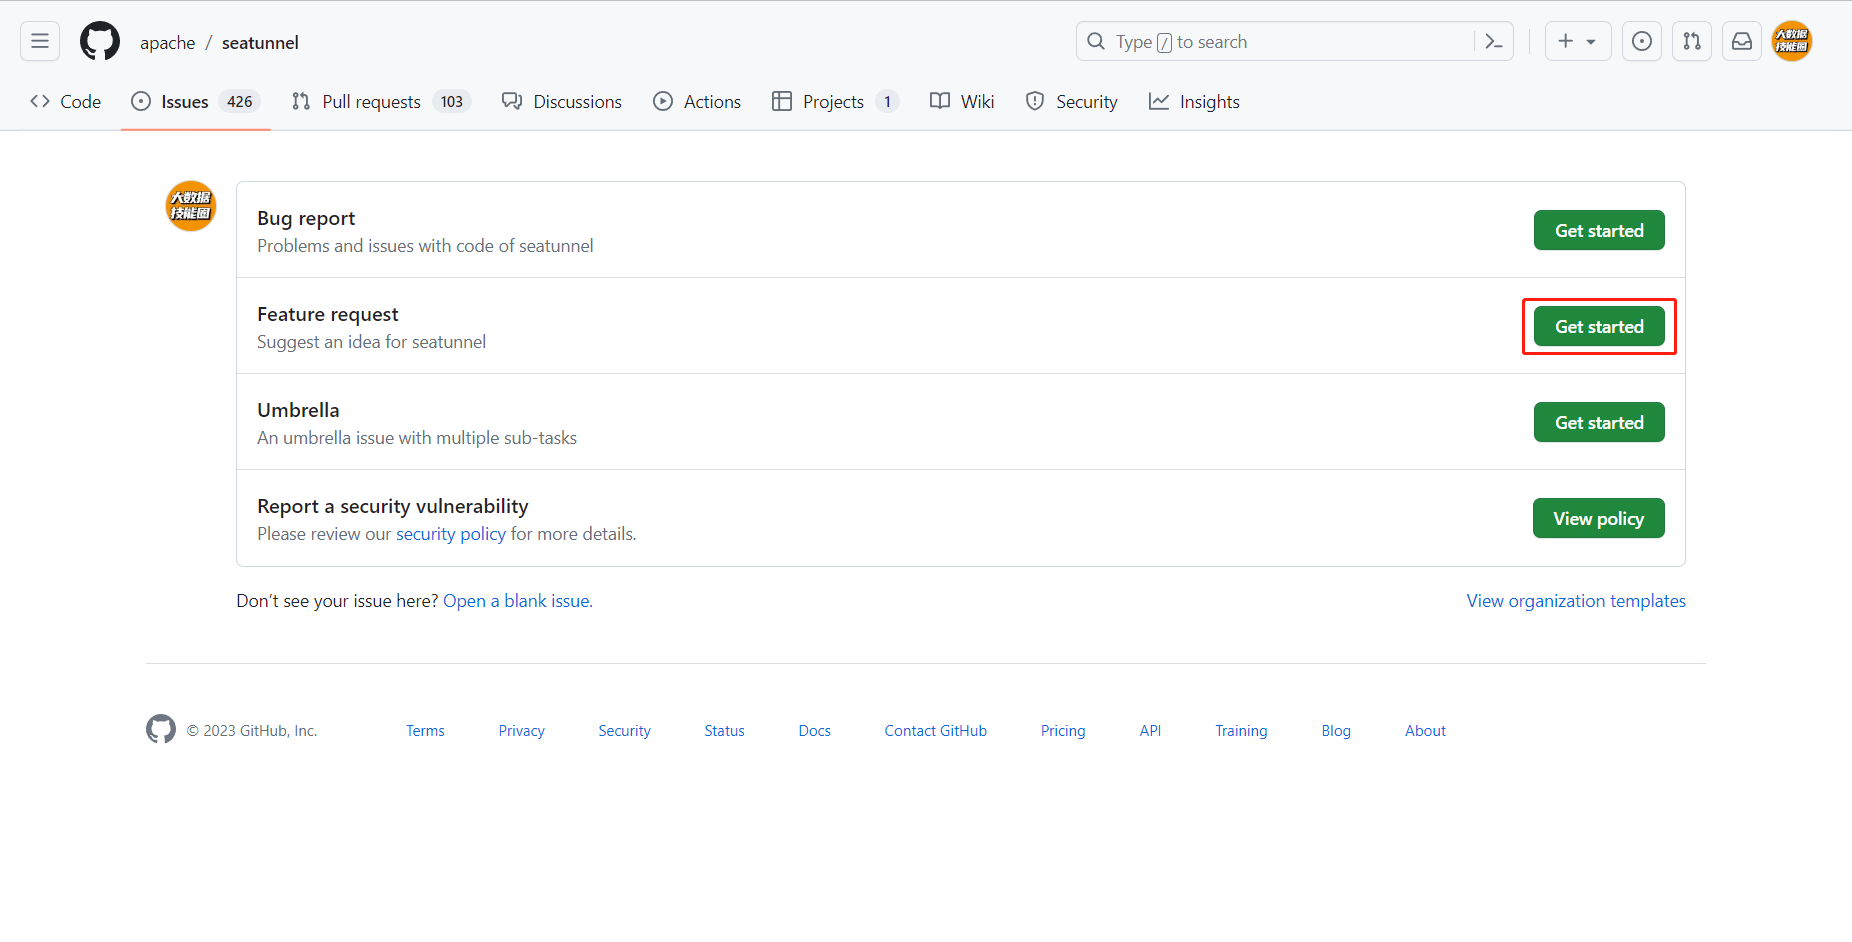Click the Pull requests count badge 103
The image size is (1852, 942).
click(452, 101)
